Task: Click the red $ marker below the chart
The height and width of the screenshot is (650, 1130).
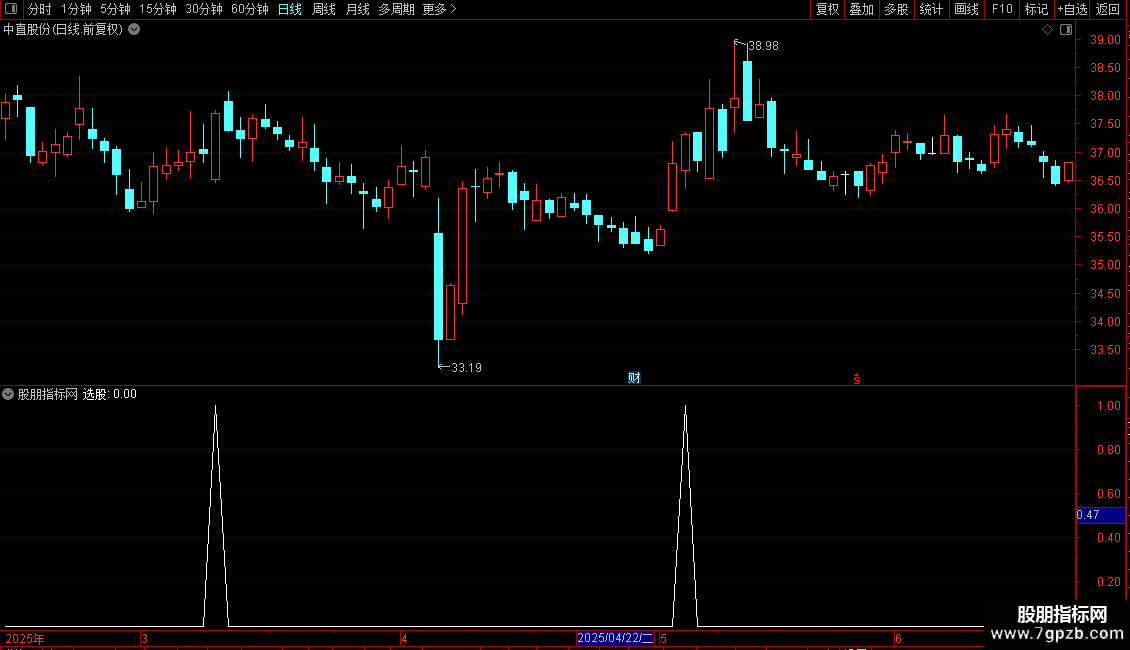Action: 857,379
